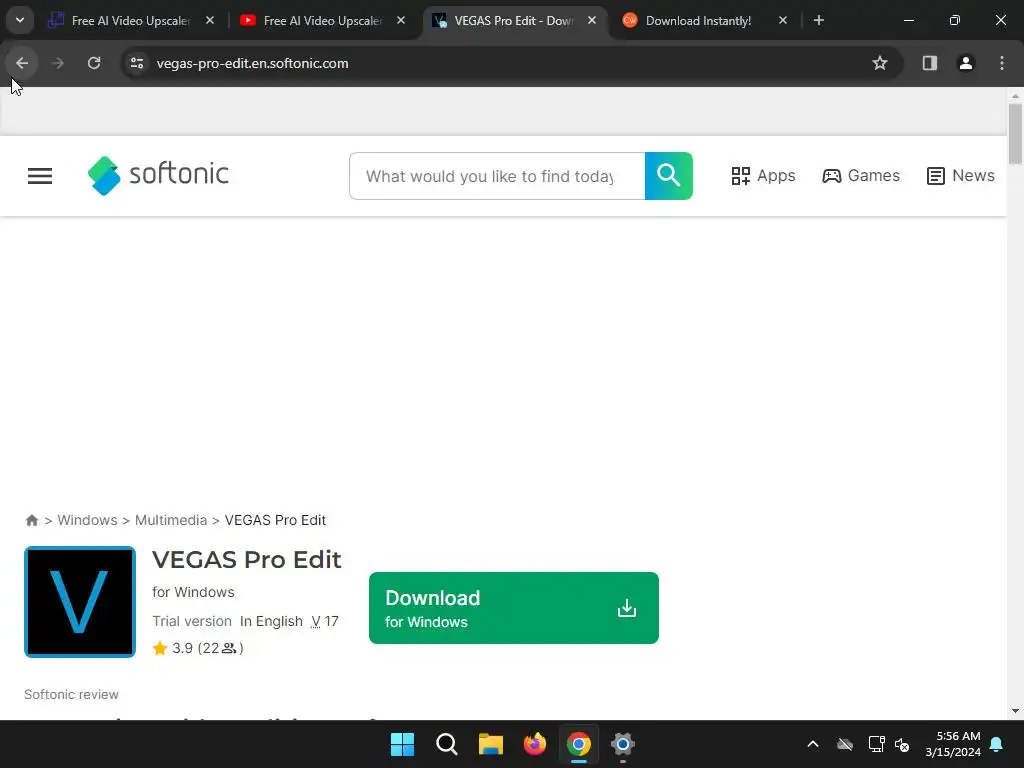Viewport: 1024px width, 768px height.
Task: Go to Softonic home via breadcrumb icon
Action: pyautogui.click(x=31, y=520)
